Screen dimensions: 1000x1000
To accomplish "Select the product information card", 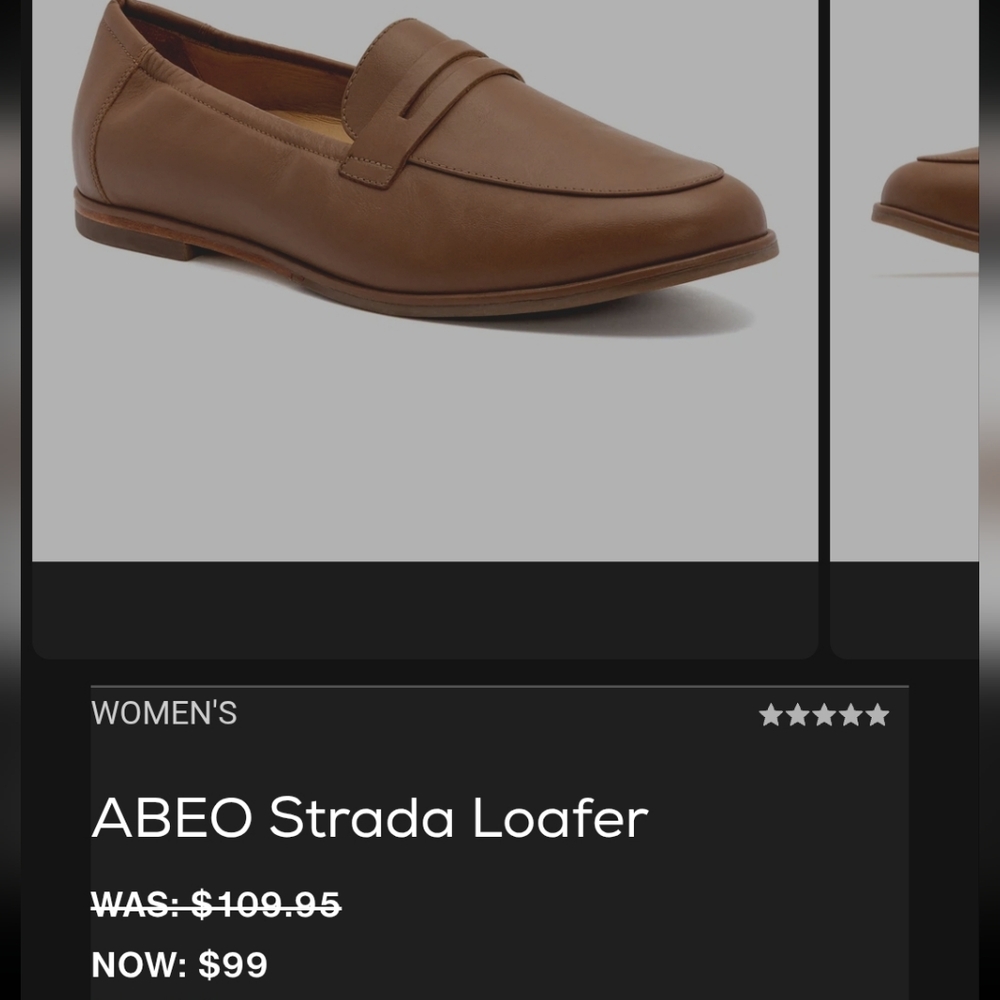I will (500, 840).
